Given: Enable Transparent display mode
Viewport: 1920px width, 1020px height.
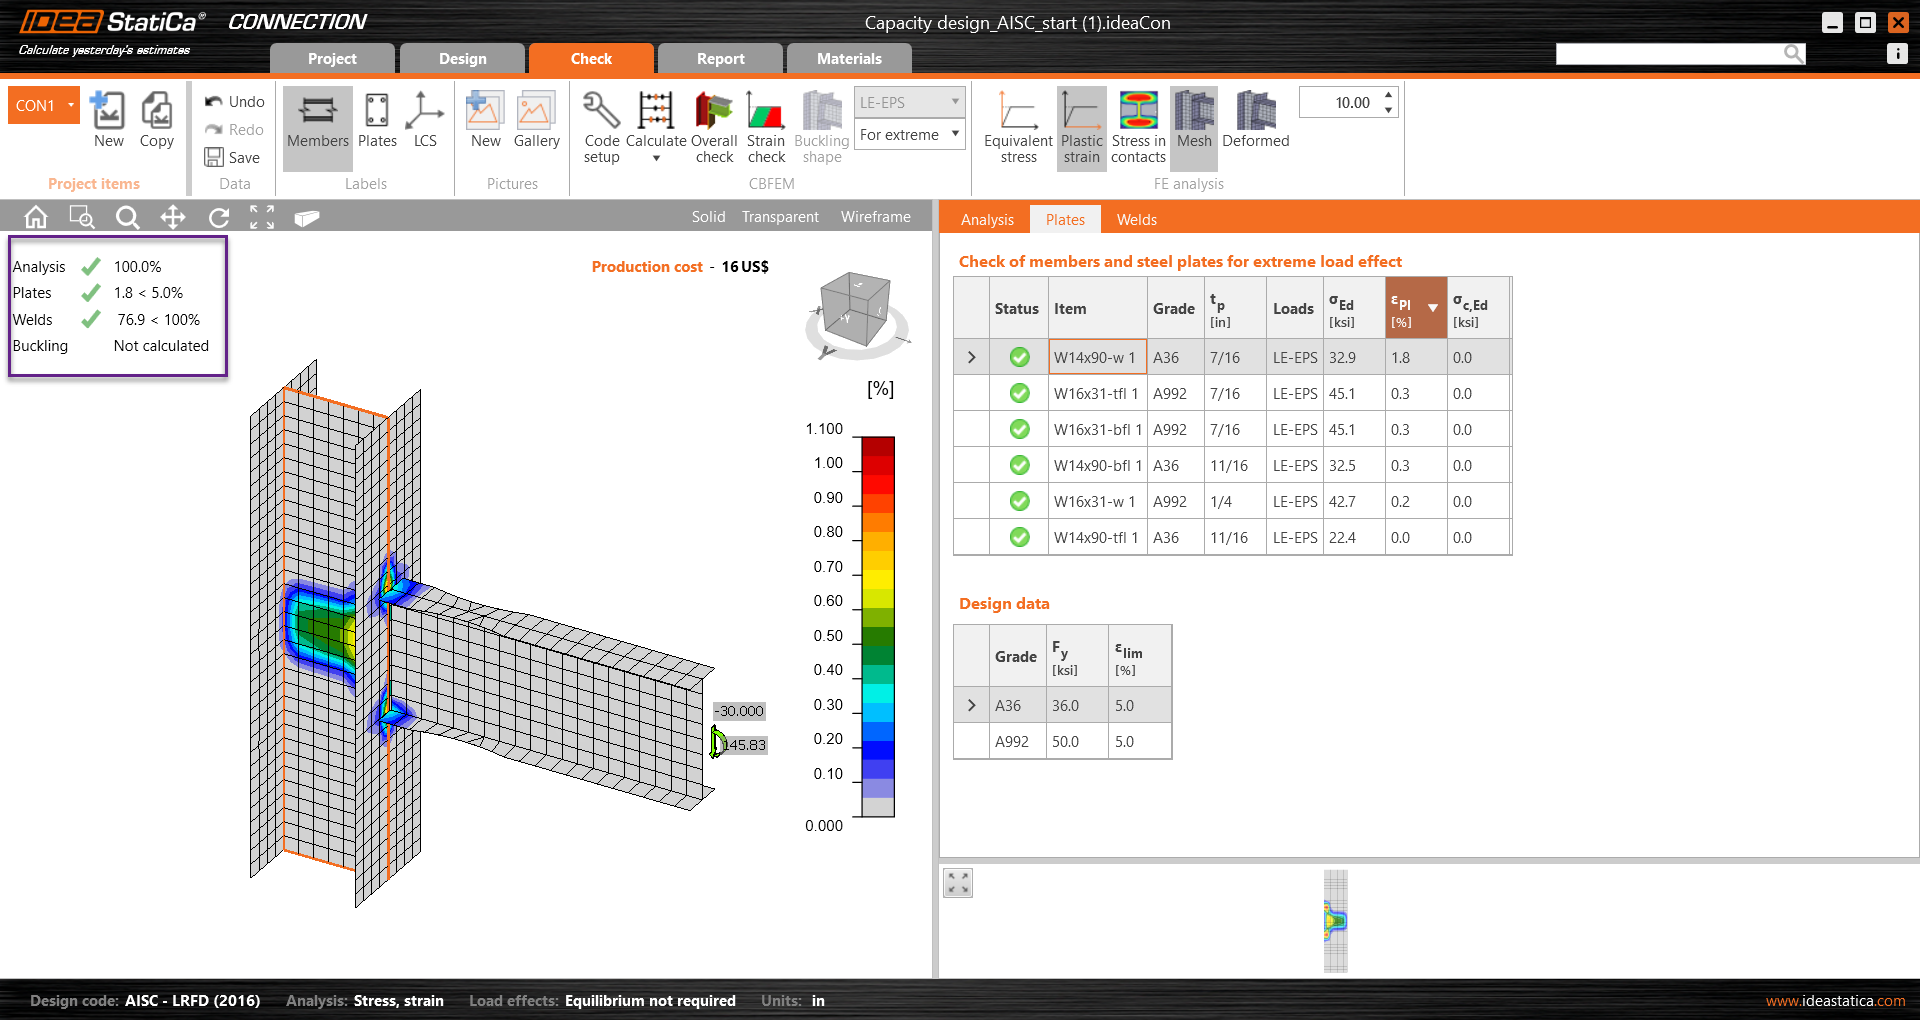Looking at the screenshot, I should (x=779, y=216).
